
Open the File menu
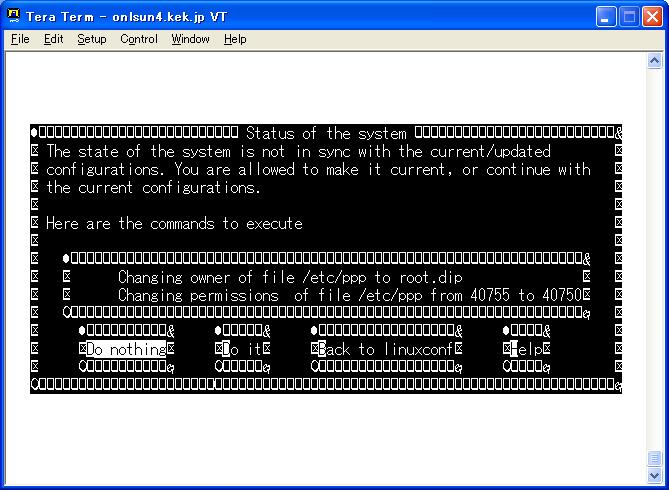pyautogui.click(x=20, y=39)
